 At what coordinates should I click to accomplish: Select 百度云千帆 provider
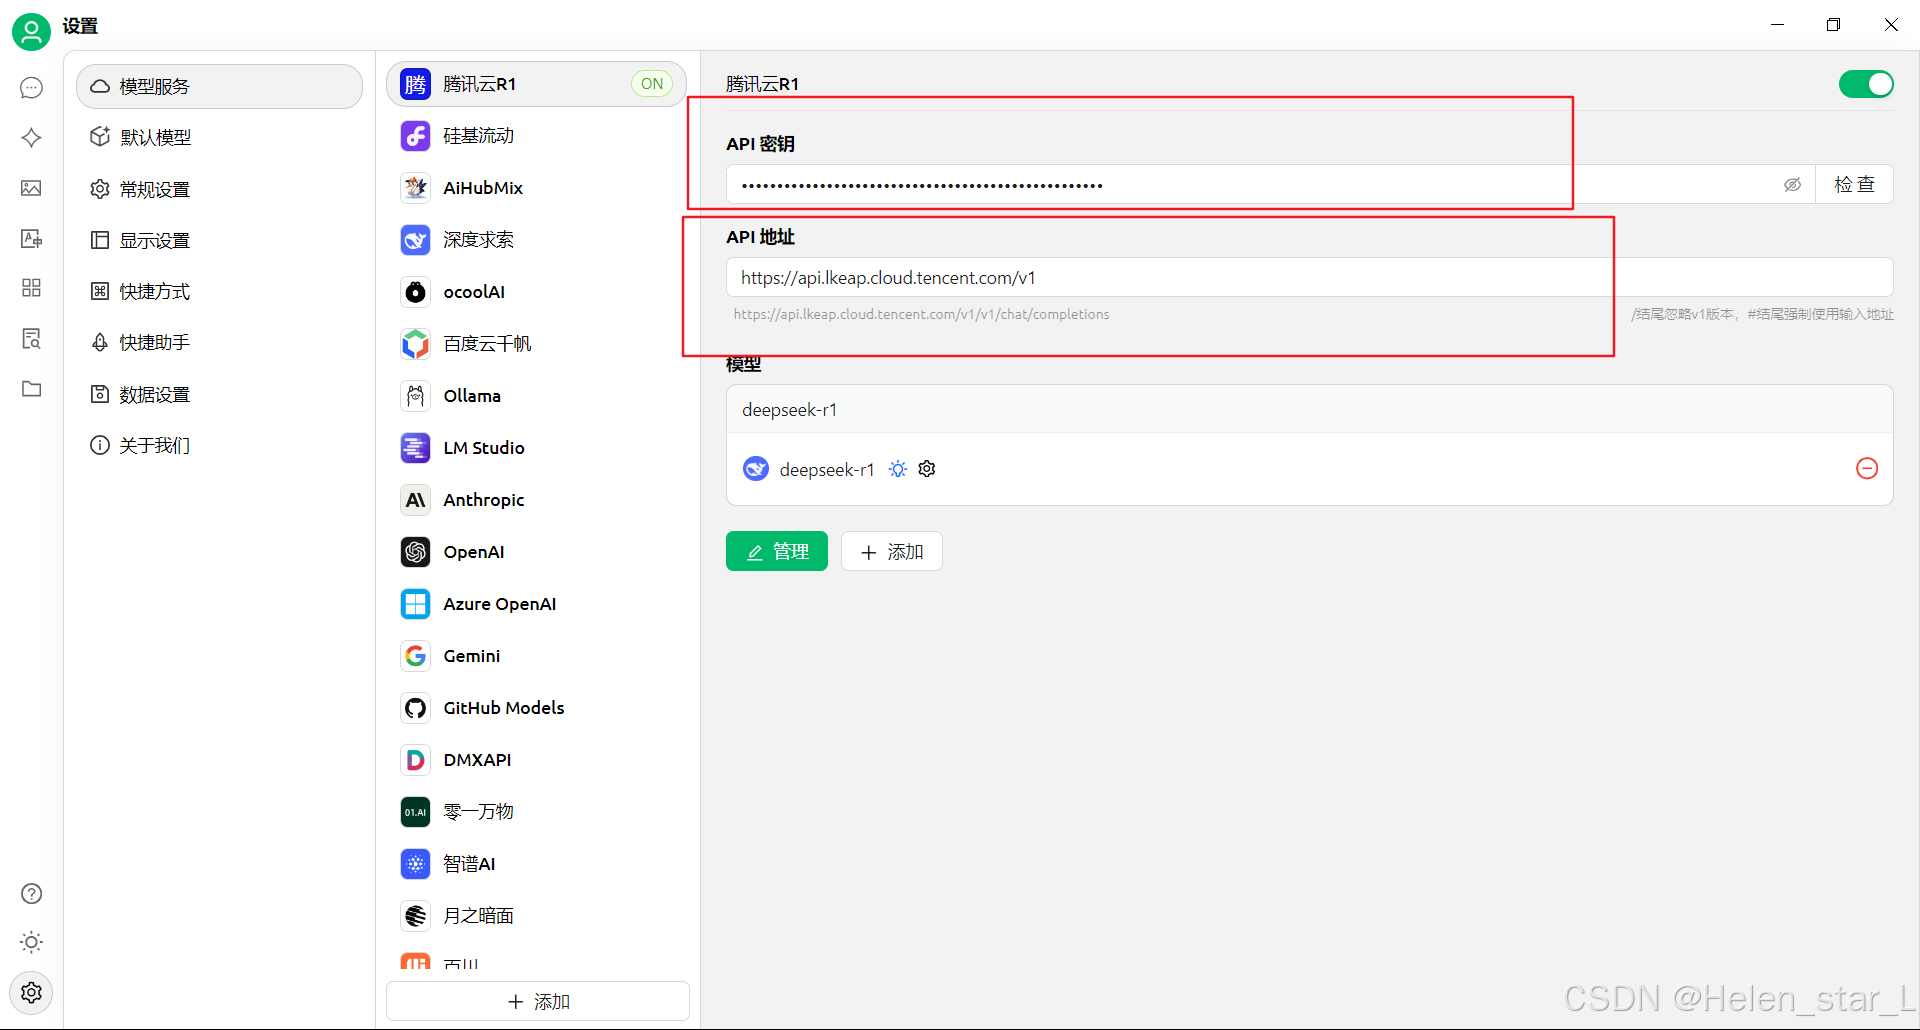(x=536, y=344)
